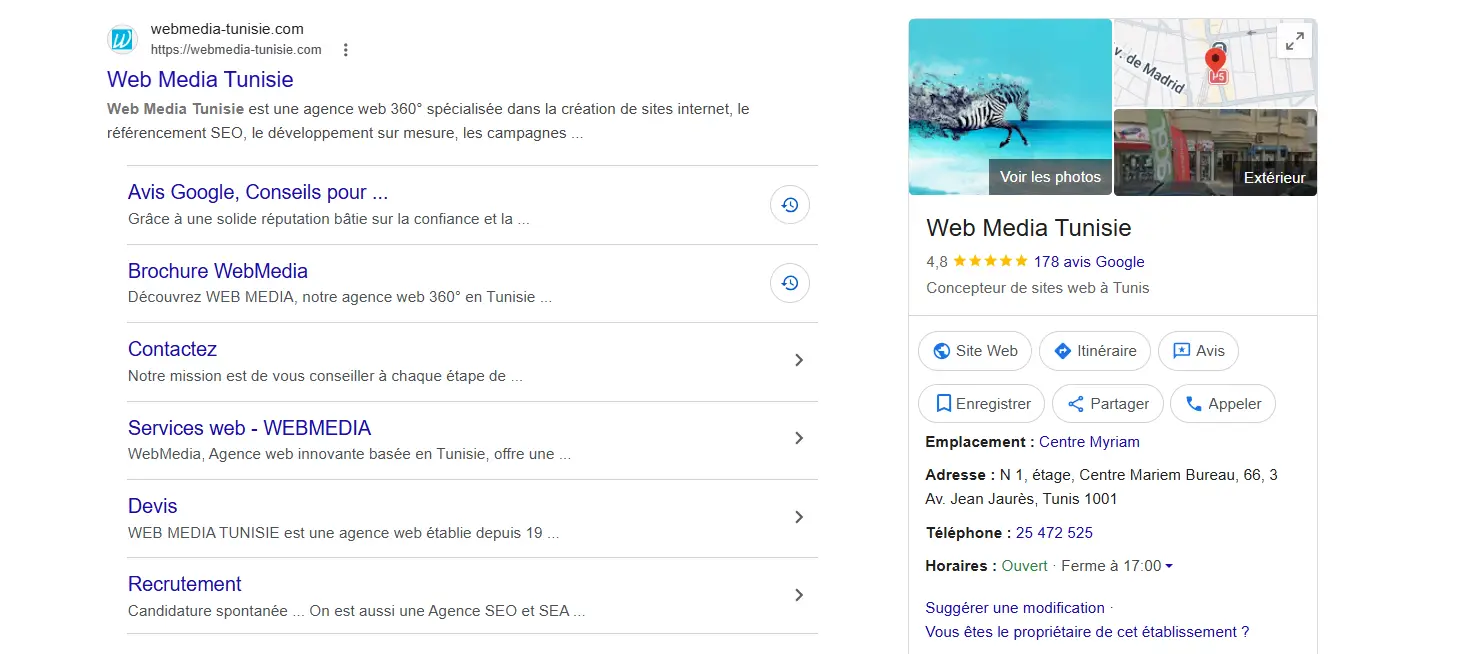
Task: Click the Adresse address text
Action: pos(1102,487)
